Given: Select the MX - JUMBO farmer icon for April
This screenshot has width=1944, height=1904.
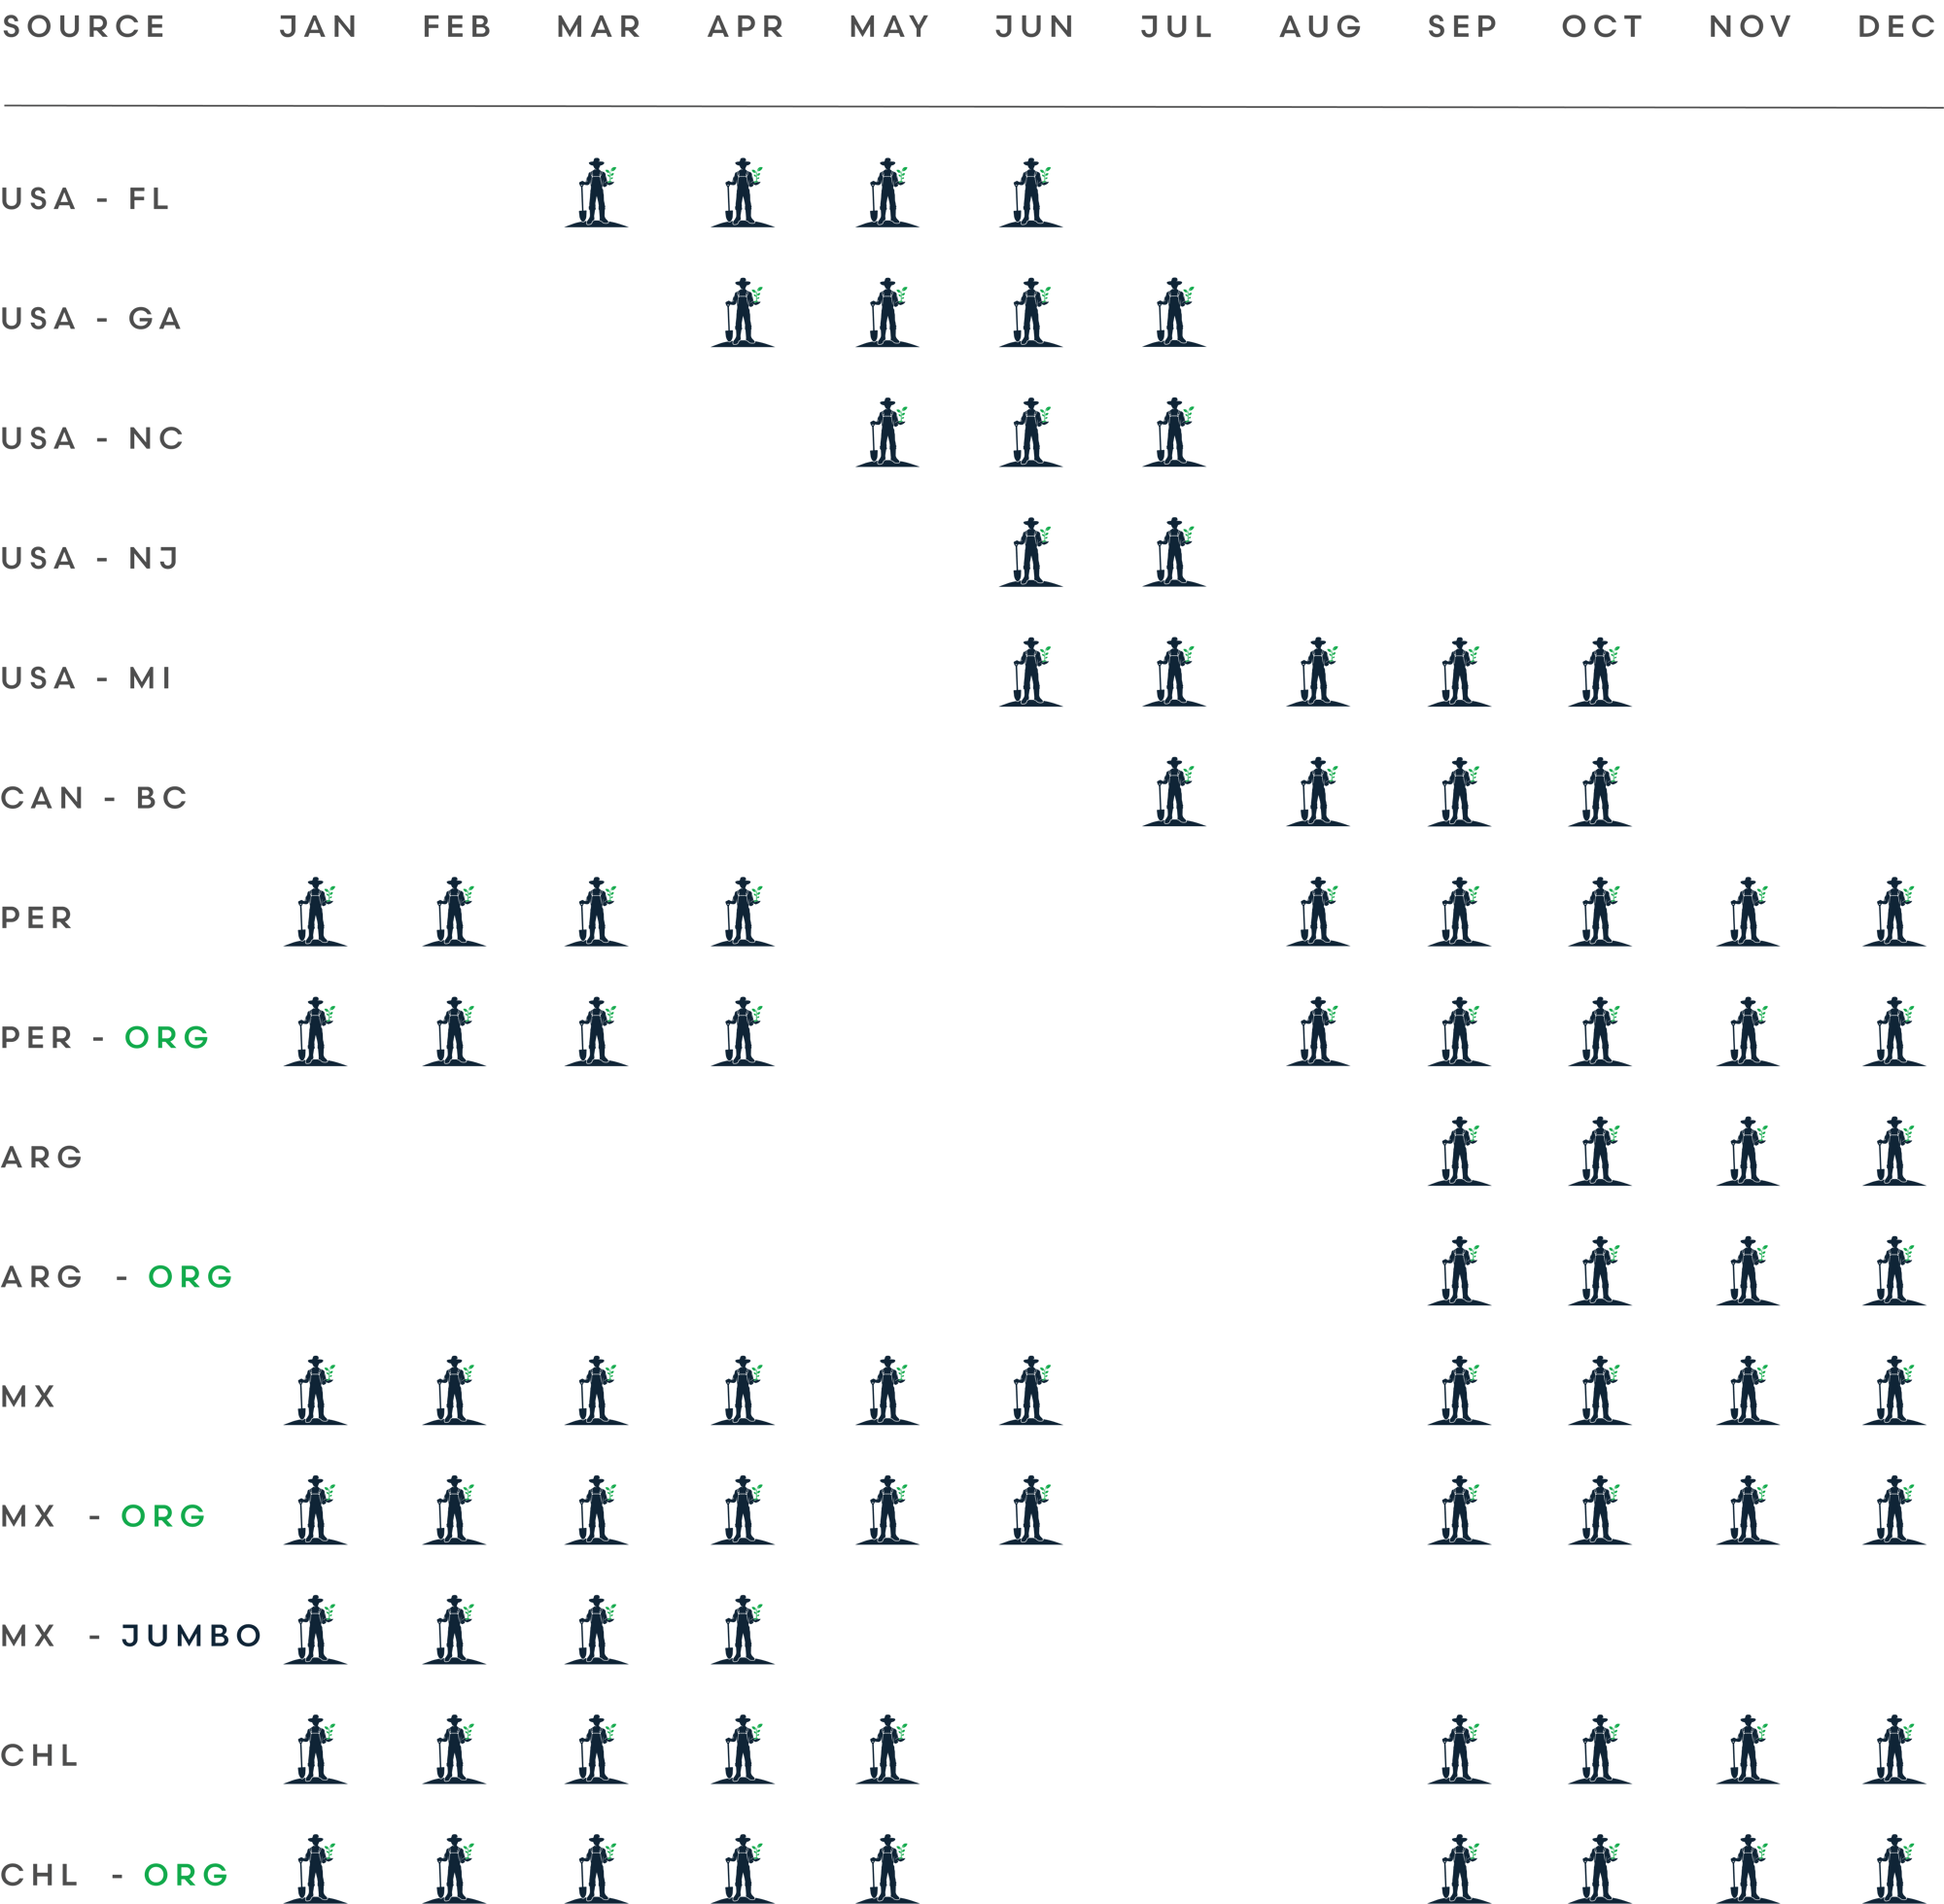Looking at the screenshot, I should (742, 1631).
